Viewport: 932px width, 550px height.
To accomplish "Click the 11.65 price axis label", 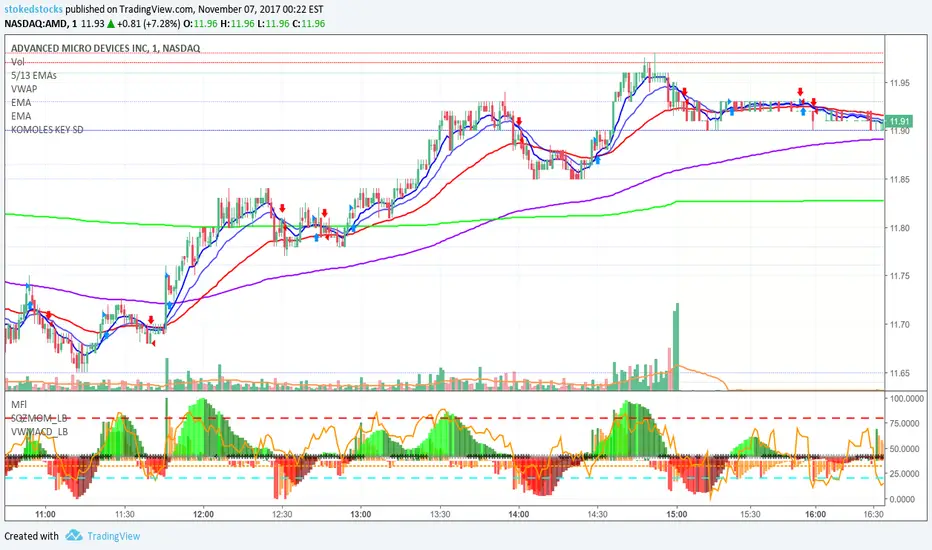I will tap(899, 373).
